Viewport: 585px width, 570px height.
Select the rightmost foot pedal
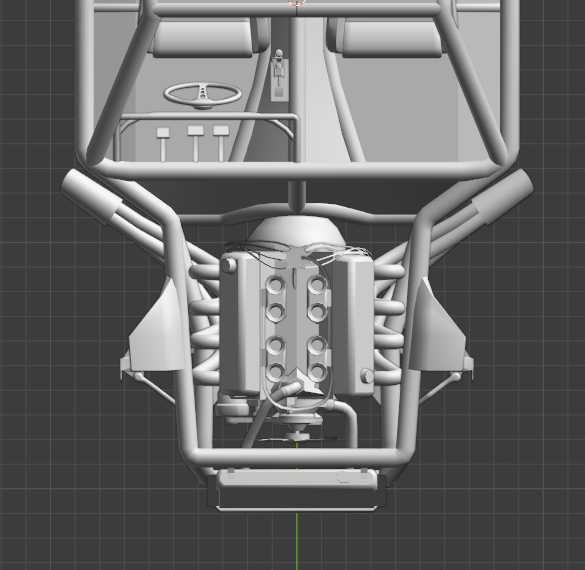pyautogui.click(x=221, y=143)
